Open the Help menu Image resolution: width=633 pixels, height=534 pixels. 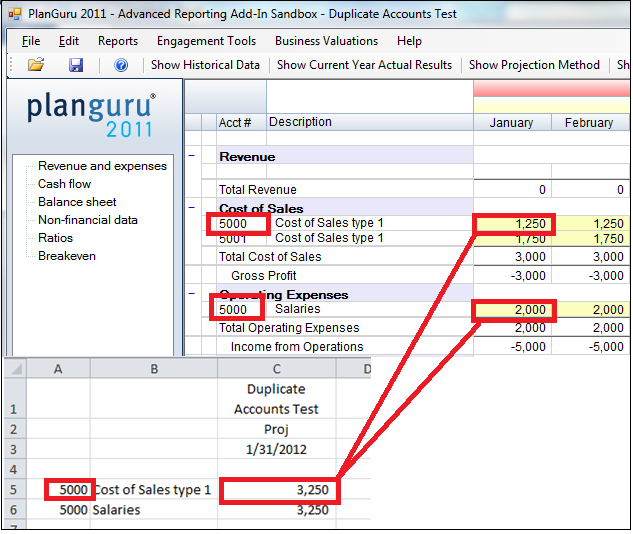[x=409, y=41]
